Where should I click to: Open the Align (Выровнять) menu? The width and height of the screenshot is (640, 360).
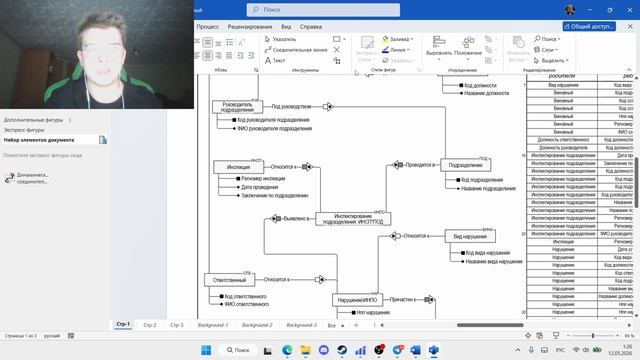[x=439, y=49]
